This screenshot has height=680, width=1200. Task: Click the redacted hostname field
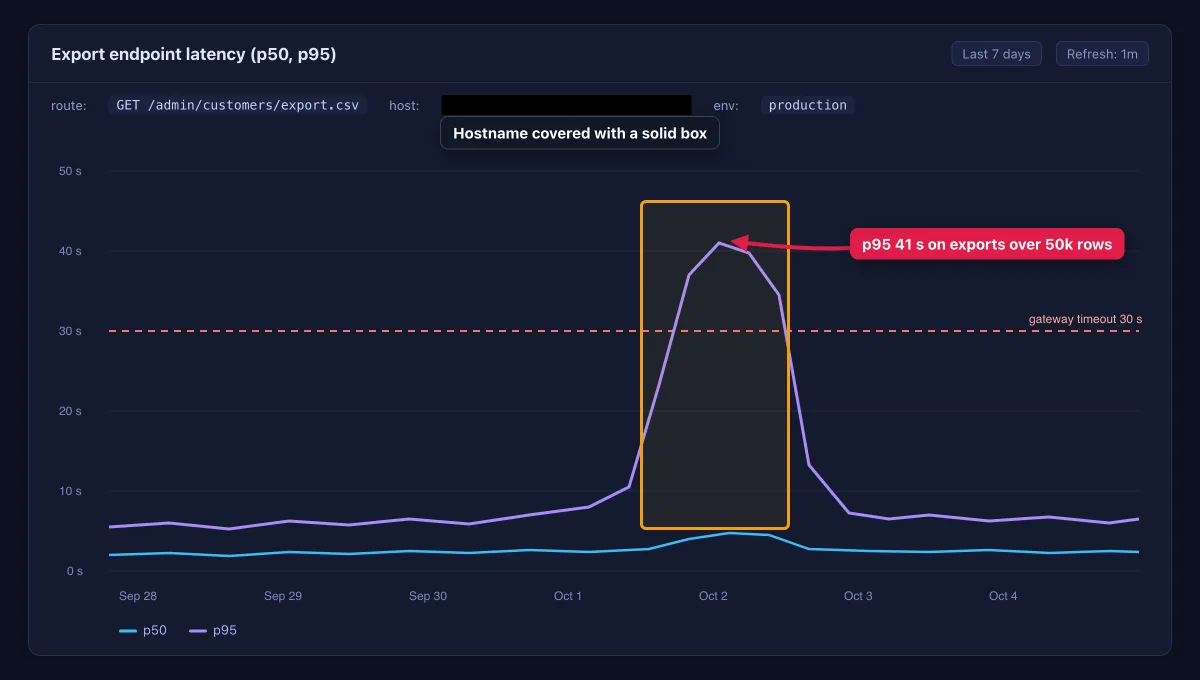click(x=566, y=105)
